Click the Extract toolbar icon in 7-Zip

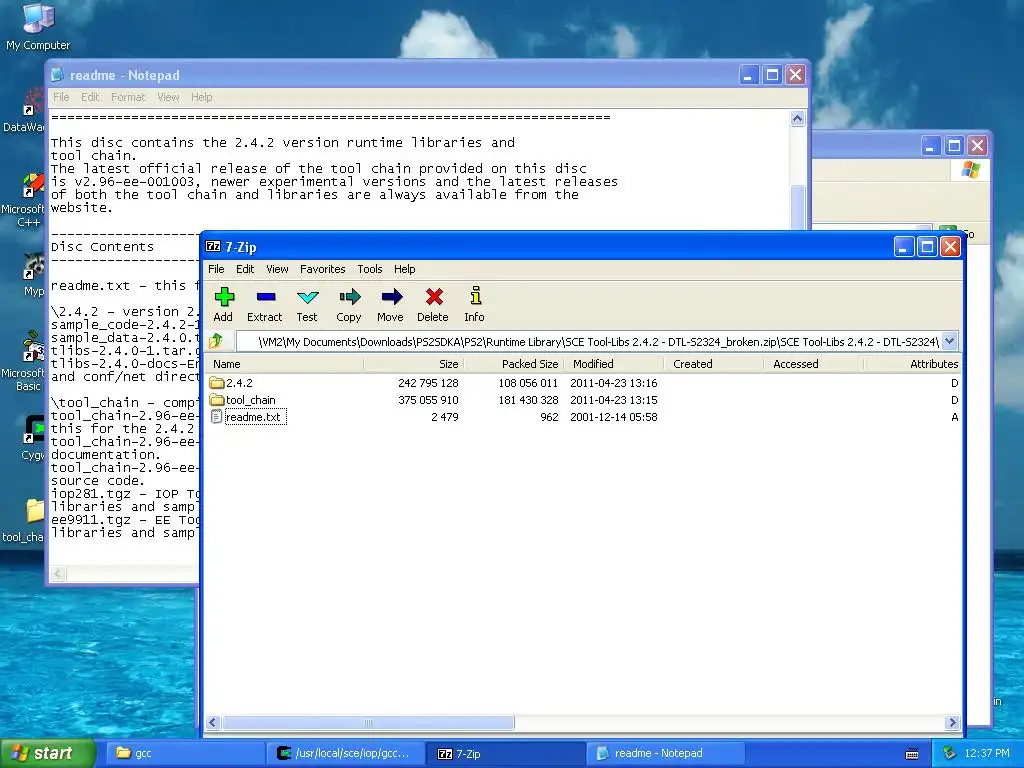click(264, 304)
